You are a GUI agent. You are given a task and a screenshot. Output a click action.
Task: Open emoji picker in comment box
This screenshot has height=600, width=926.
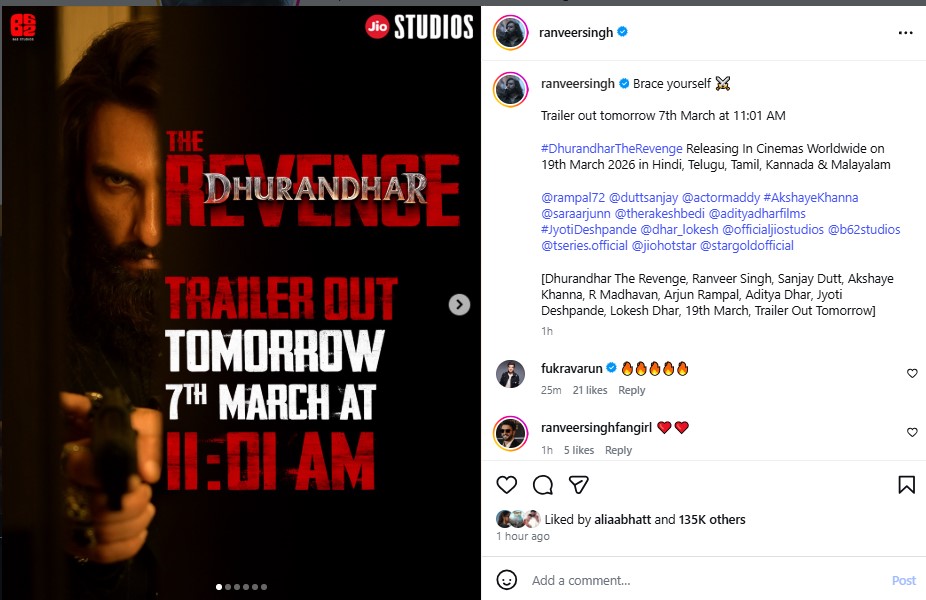click(x=506, y=580)
